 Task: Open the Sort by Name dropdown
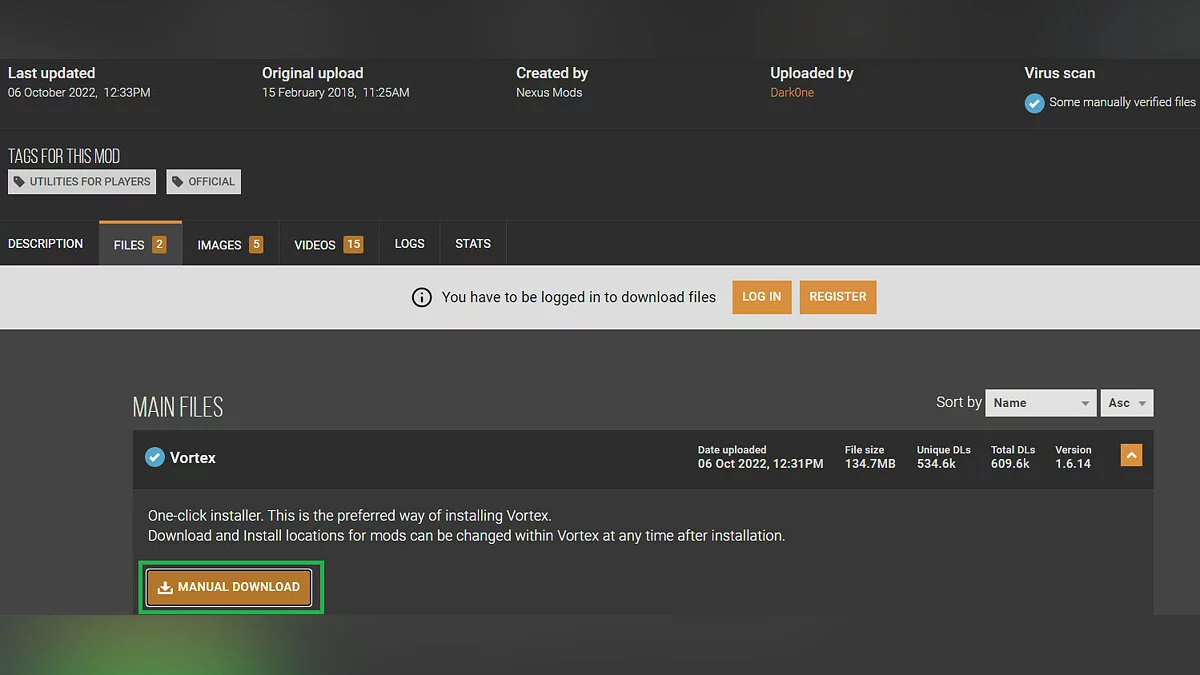1040,403
